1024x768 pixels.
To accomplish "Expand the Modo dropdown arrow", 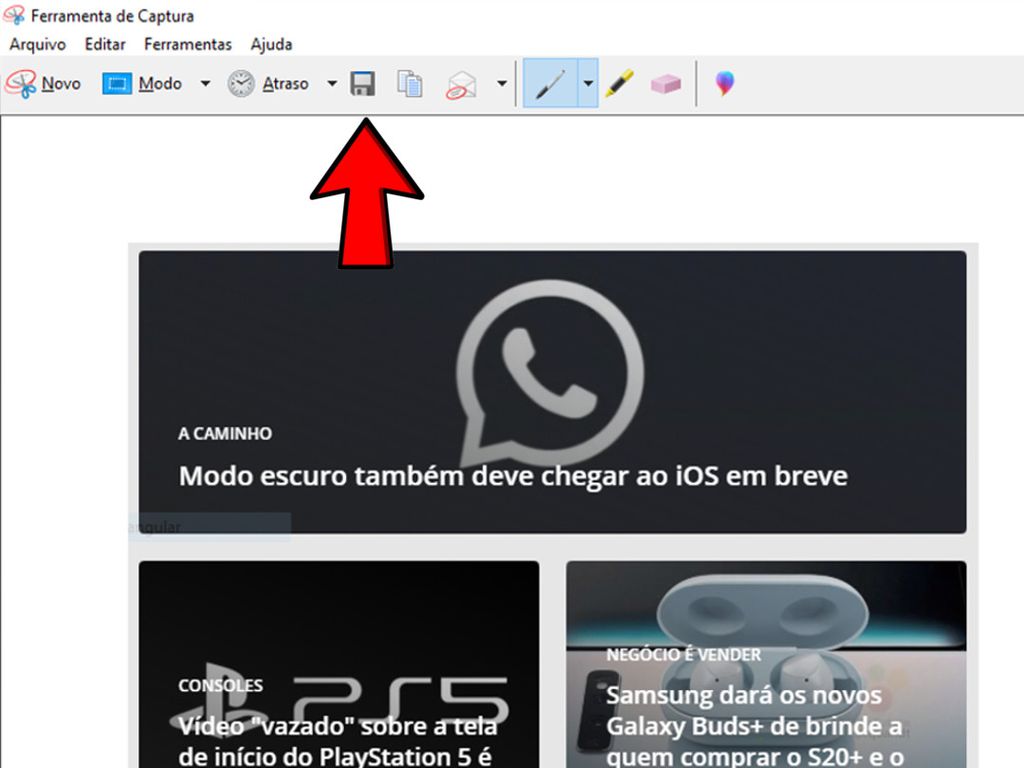I will pos(205,84).
